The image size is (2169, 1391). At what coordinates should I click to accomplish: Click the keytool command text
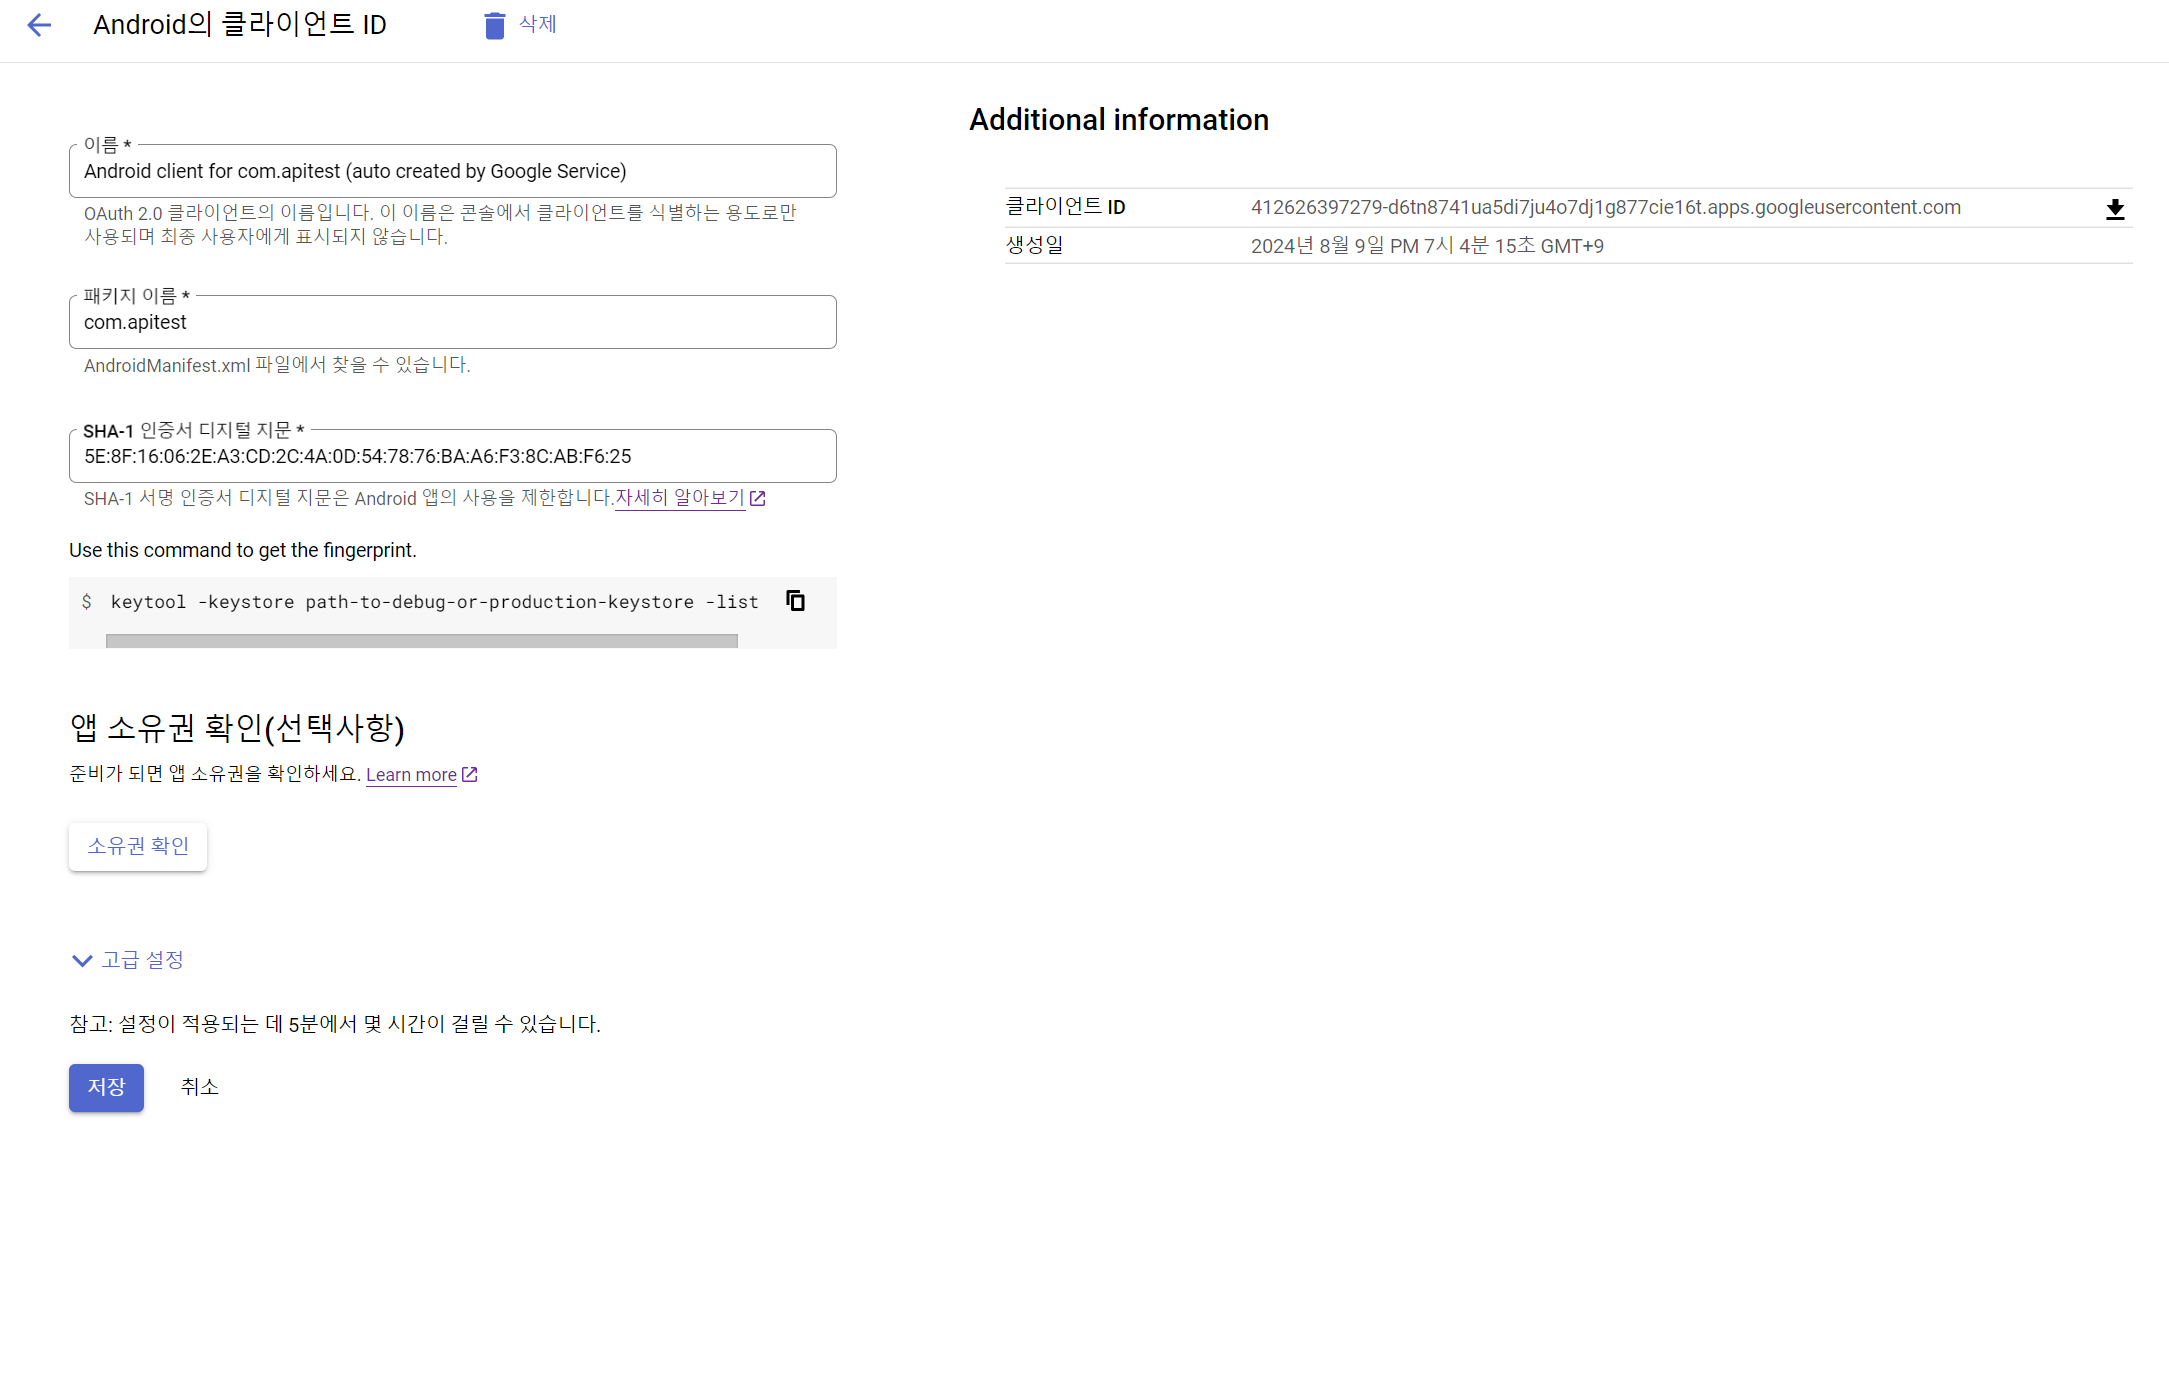tap(434, 602)
